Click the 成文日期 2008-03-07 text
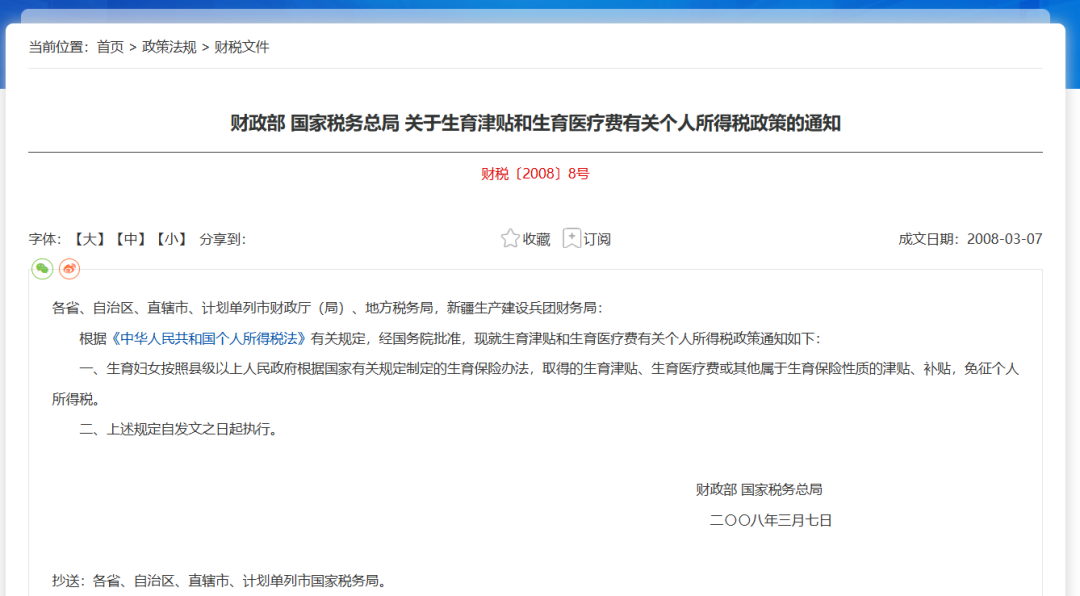Image resolution: width=1080 pixels, height=596 pixels. click(x=970, y=239)
